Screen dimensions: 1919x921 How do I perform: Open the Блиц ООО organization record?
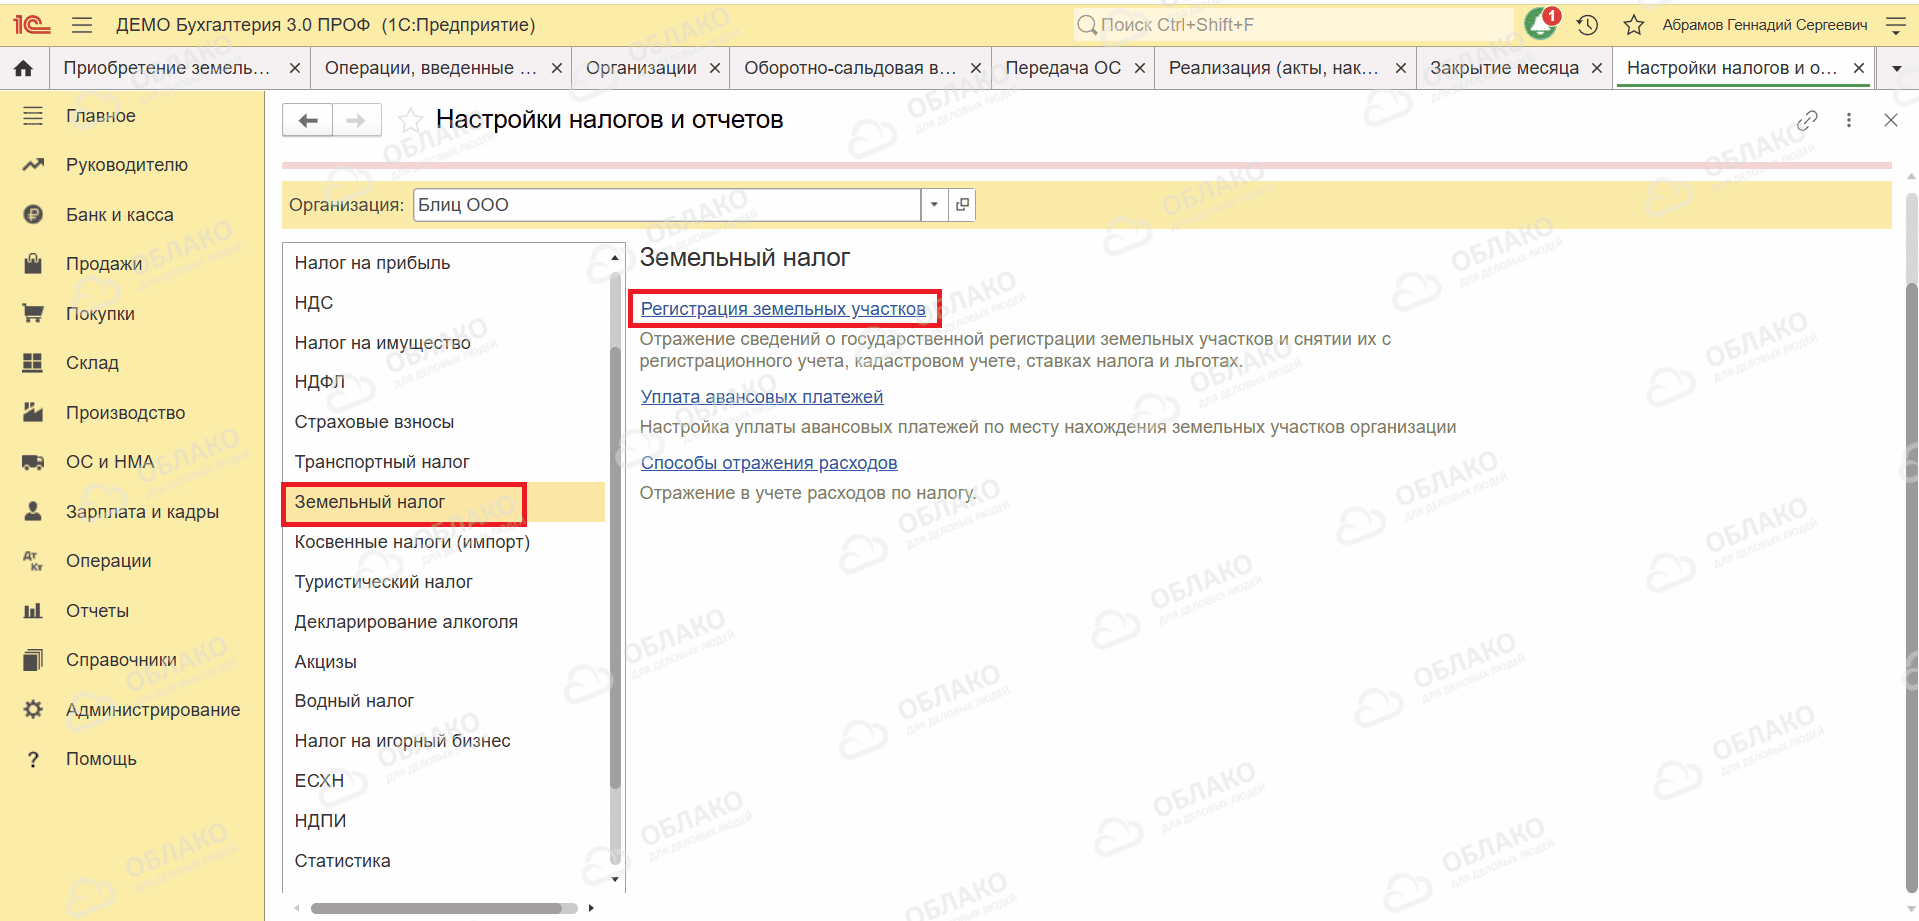[962, 205]
